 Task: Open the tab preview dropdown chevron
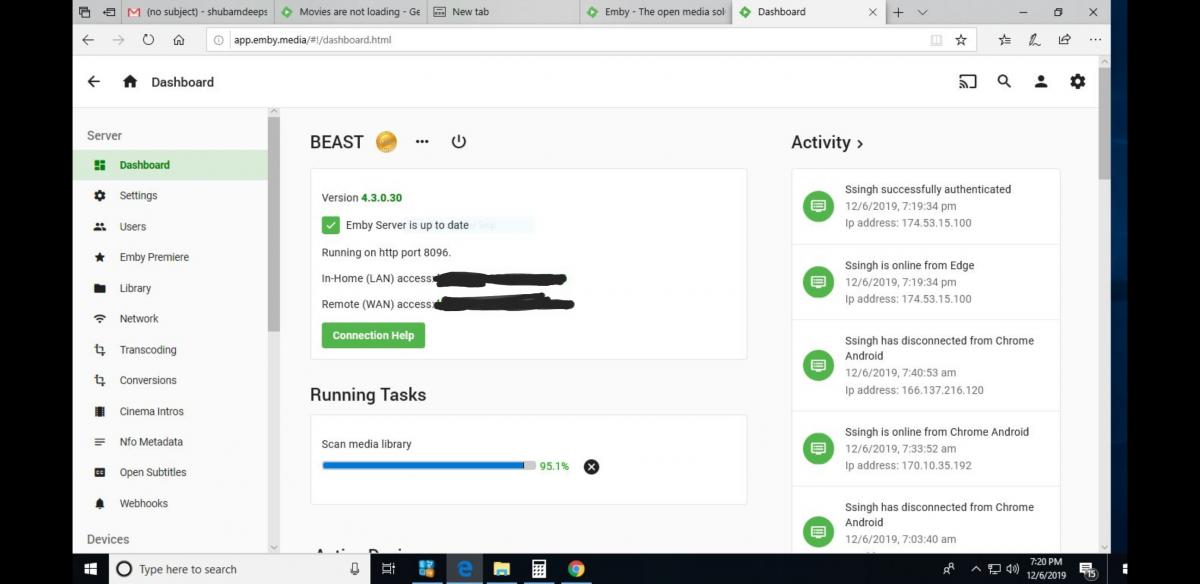(x=922, y=12)
